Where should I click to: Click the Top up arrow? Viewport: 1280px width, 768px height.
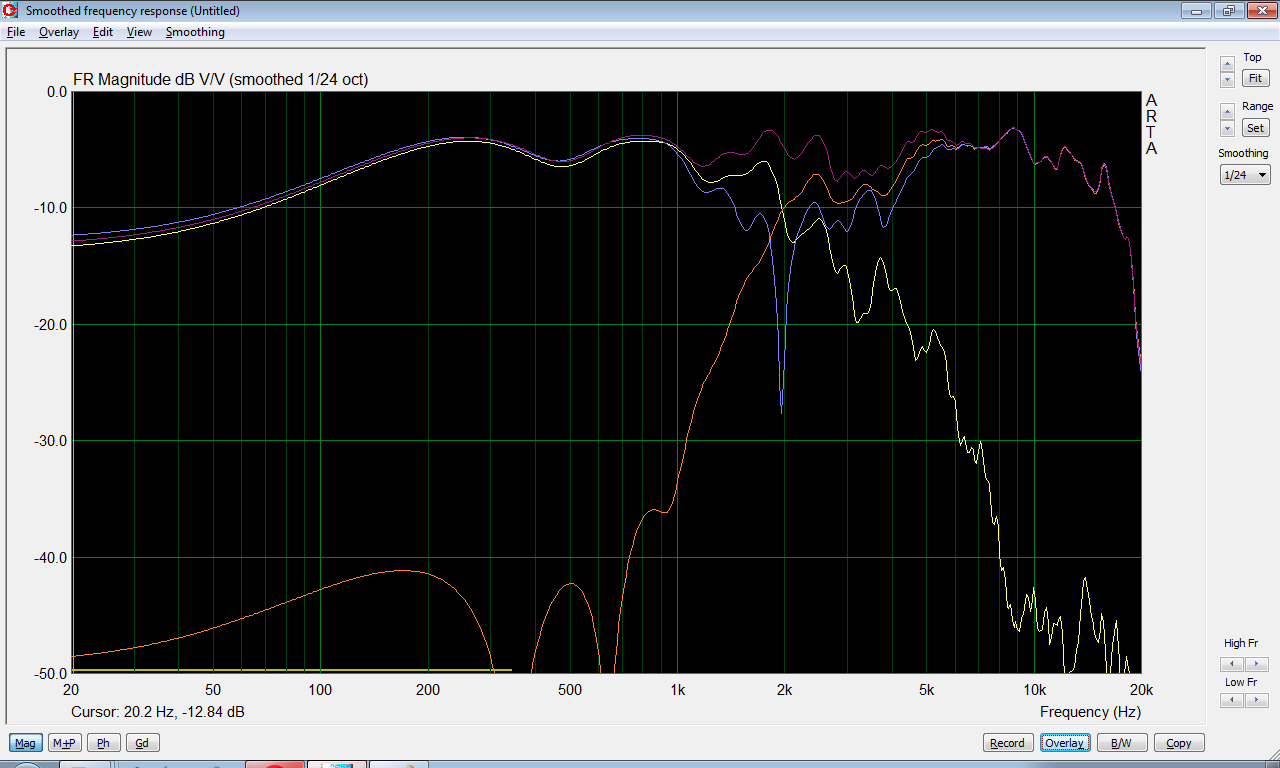point(1228,64)
